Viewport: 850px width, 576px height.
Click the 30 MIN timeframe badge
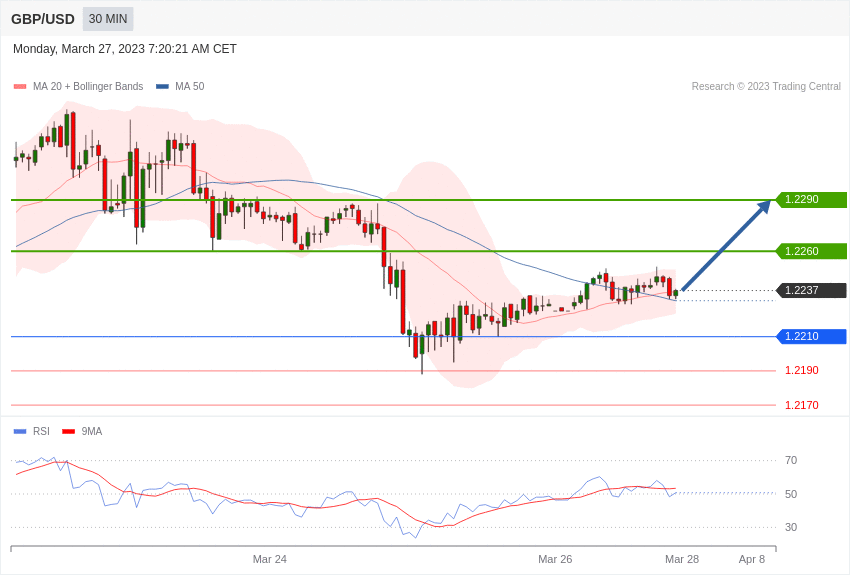[x=108, y=19]
